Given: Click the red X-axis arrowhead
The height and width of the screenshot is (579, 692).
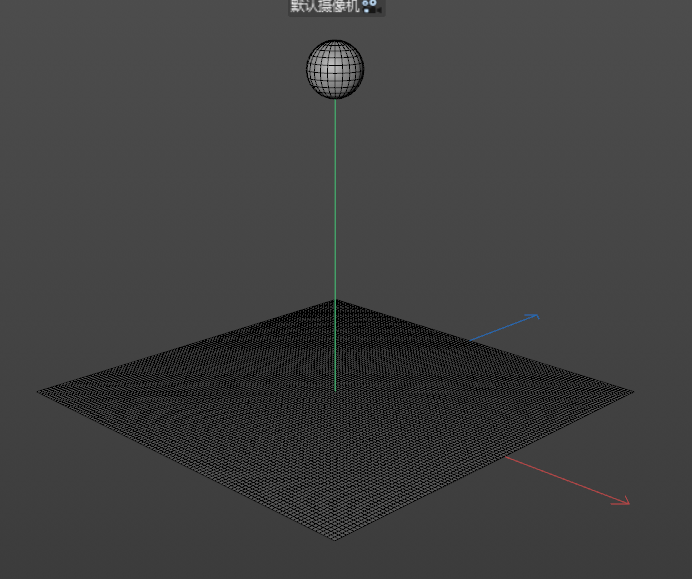Looking at the screenshot, I should tap(625, 502).
